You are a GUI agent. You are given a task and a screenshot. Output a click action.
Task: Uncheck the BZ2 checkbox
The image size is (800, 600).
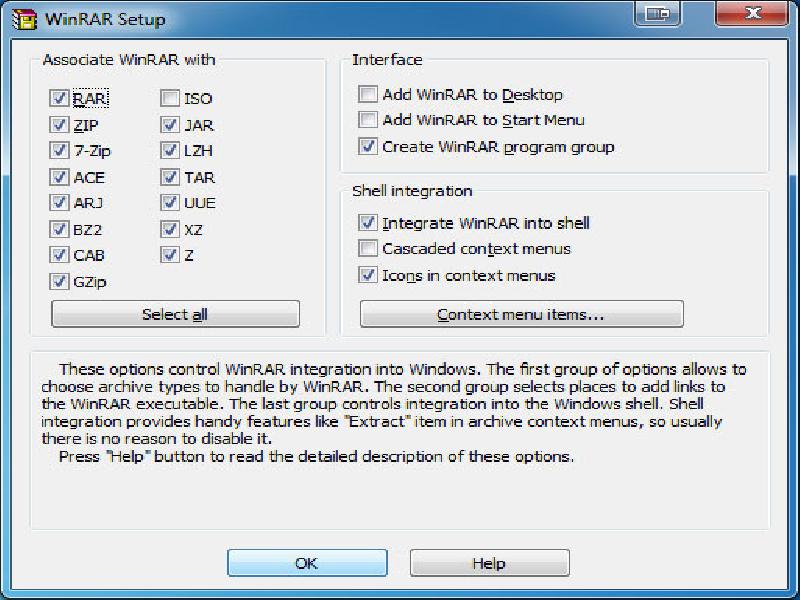coord(59,229)
